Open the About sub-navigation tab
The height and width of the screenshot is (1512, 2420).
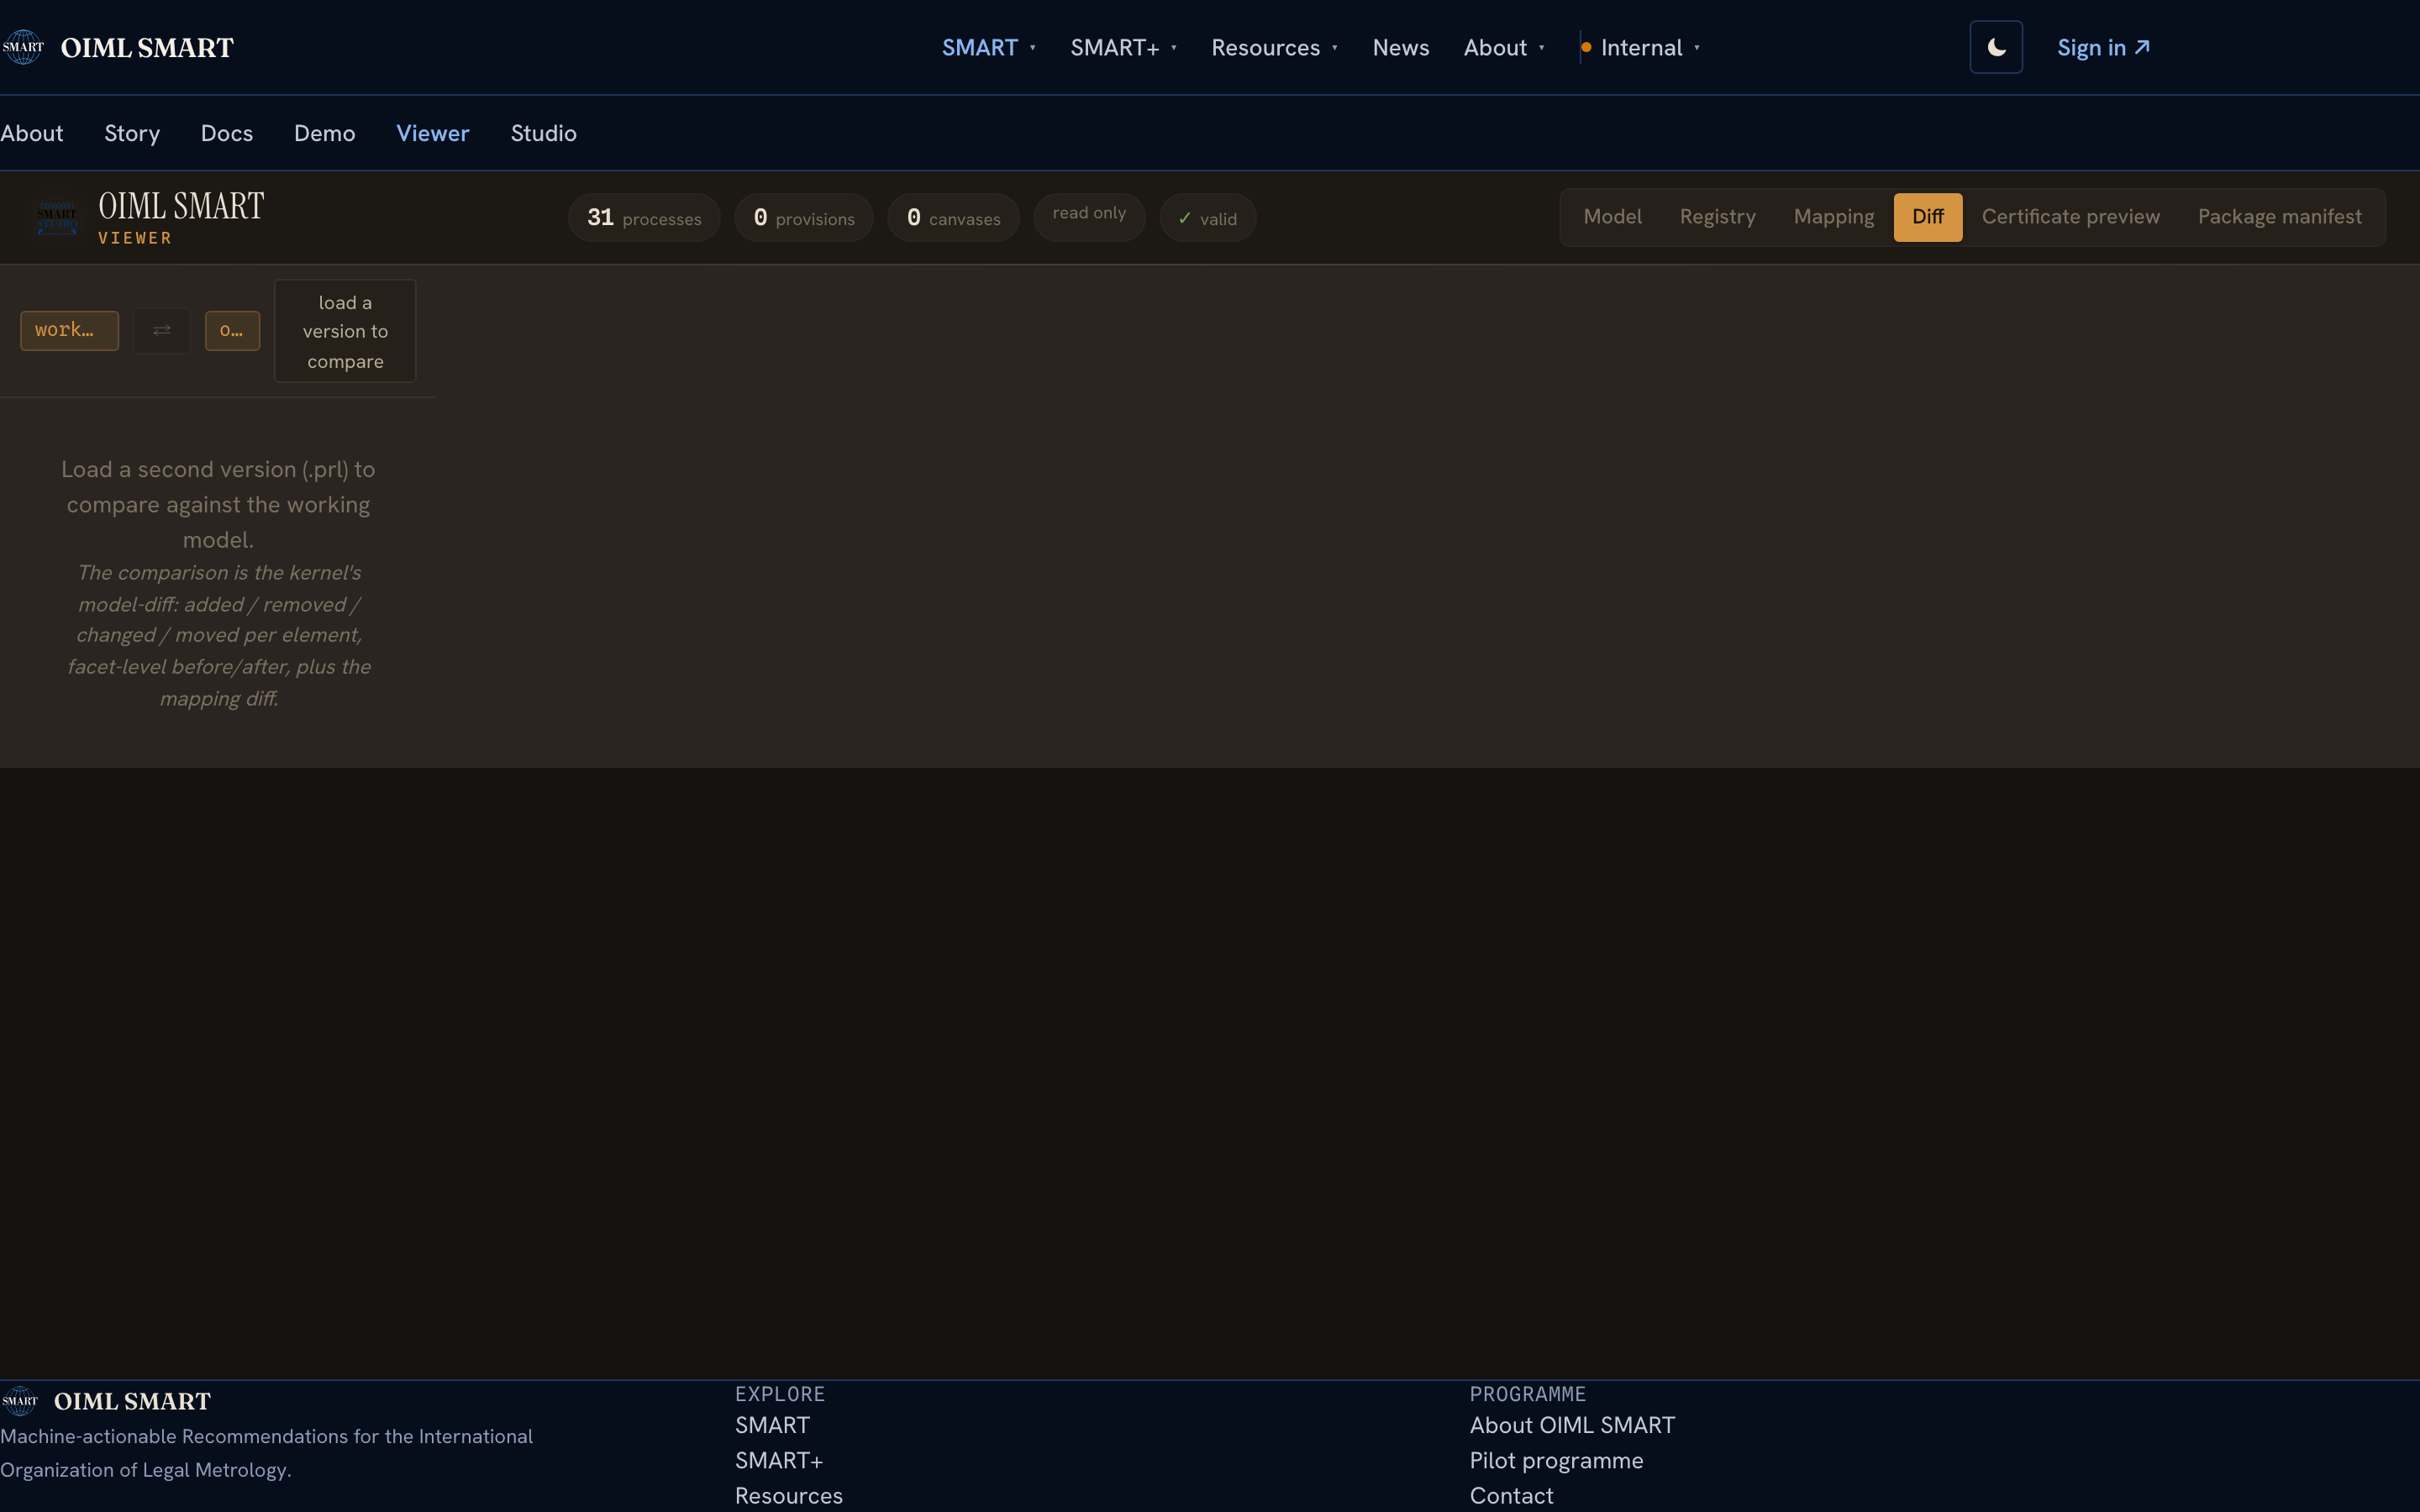[x=32, y=133]
